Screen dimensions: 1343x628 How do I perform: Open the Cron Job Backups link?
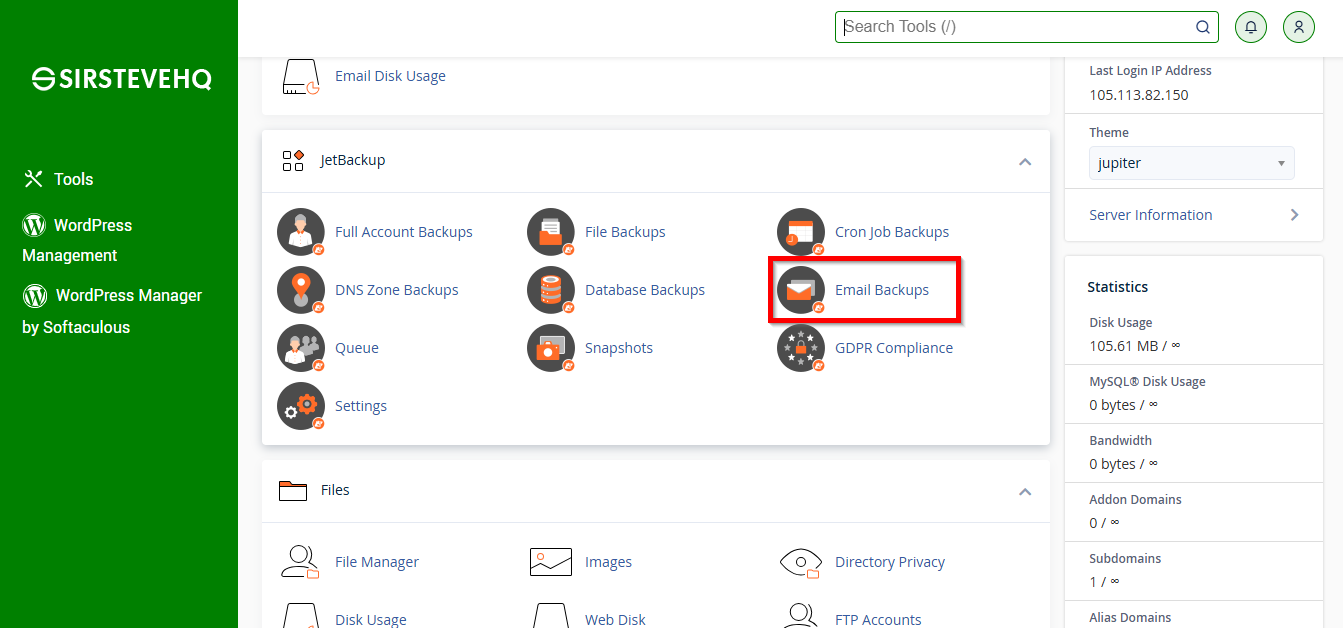point(892,232)
